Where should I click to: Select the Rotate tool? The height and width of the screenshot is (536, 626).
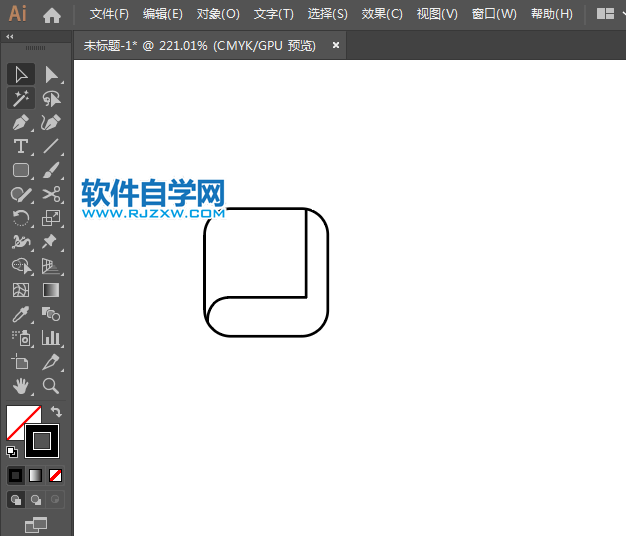pos(21,218)
